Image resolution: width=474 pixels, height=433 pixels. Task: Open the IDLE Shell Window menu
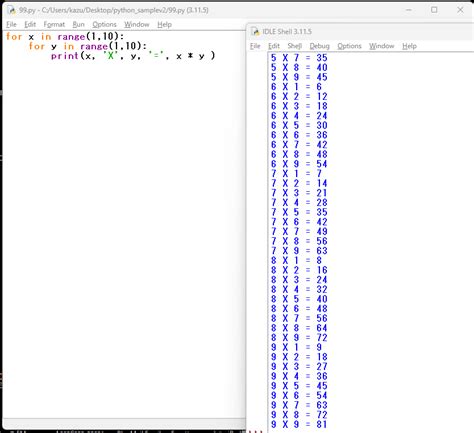pos(381,46)
